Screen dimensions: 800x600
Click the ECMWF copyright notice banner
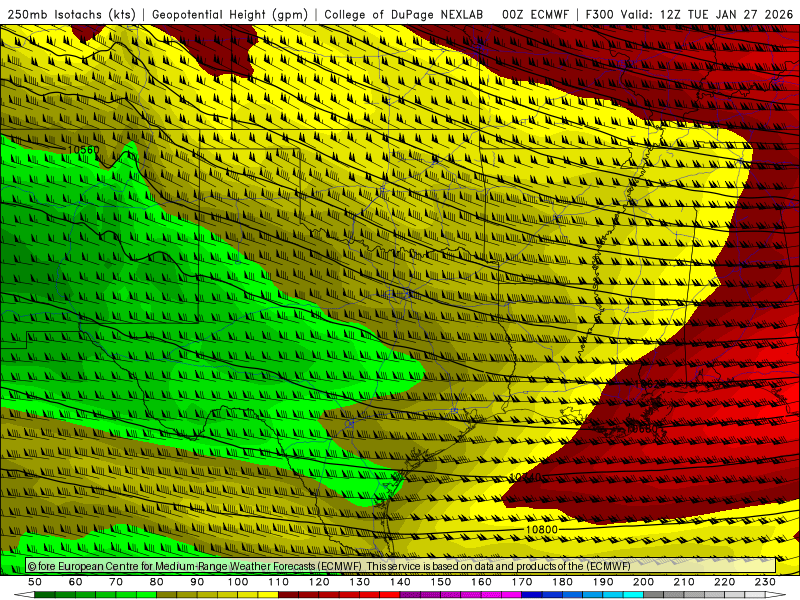point(401,566)
